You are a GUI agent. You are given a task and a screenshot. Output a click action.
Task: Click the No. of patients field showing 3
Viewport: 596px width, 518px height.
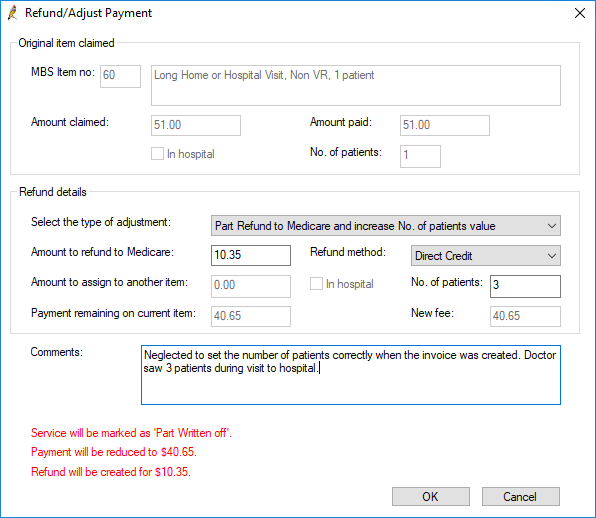point(525,286)
